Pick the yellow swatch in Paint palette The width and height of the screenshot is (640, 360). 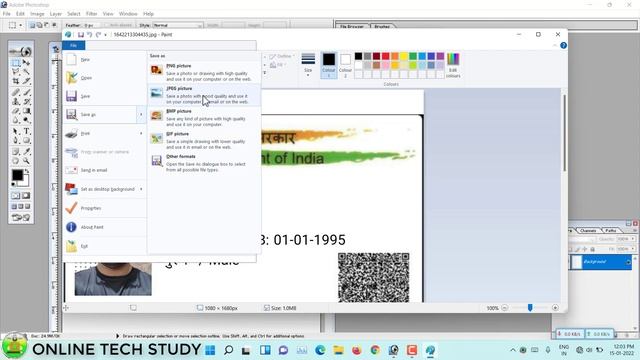[404, 56]
